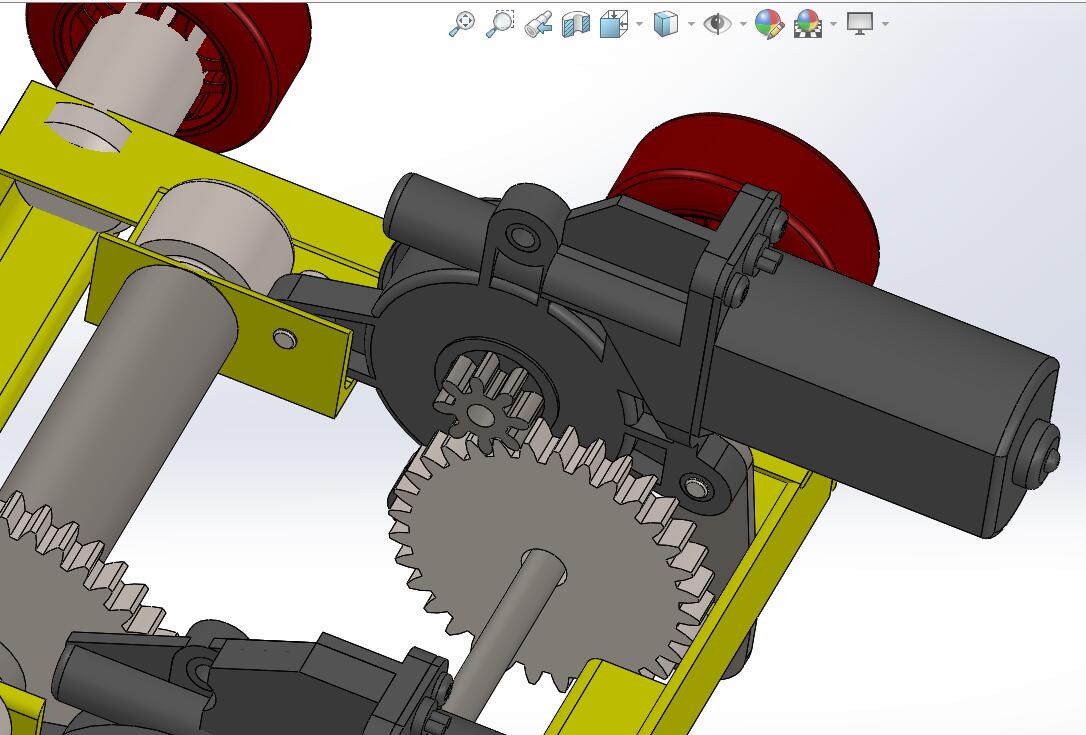Screen dimensions: 1086x735
Task: Open the View Orientation dropdown arrow
Action: (639, 24)
